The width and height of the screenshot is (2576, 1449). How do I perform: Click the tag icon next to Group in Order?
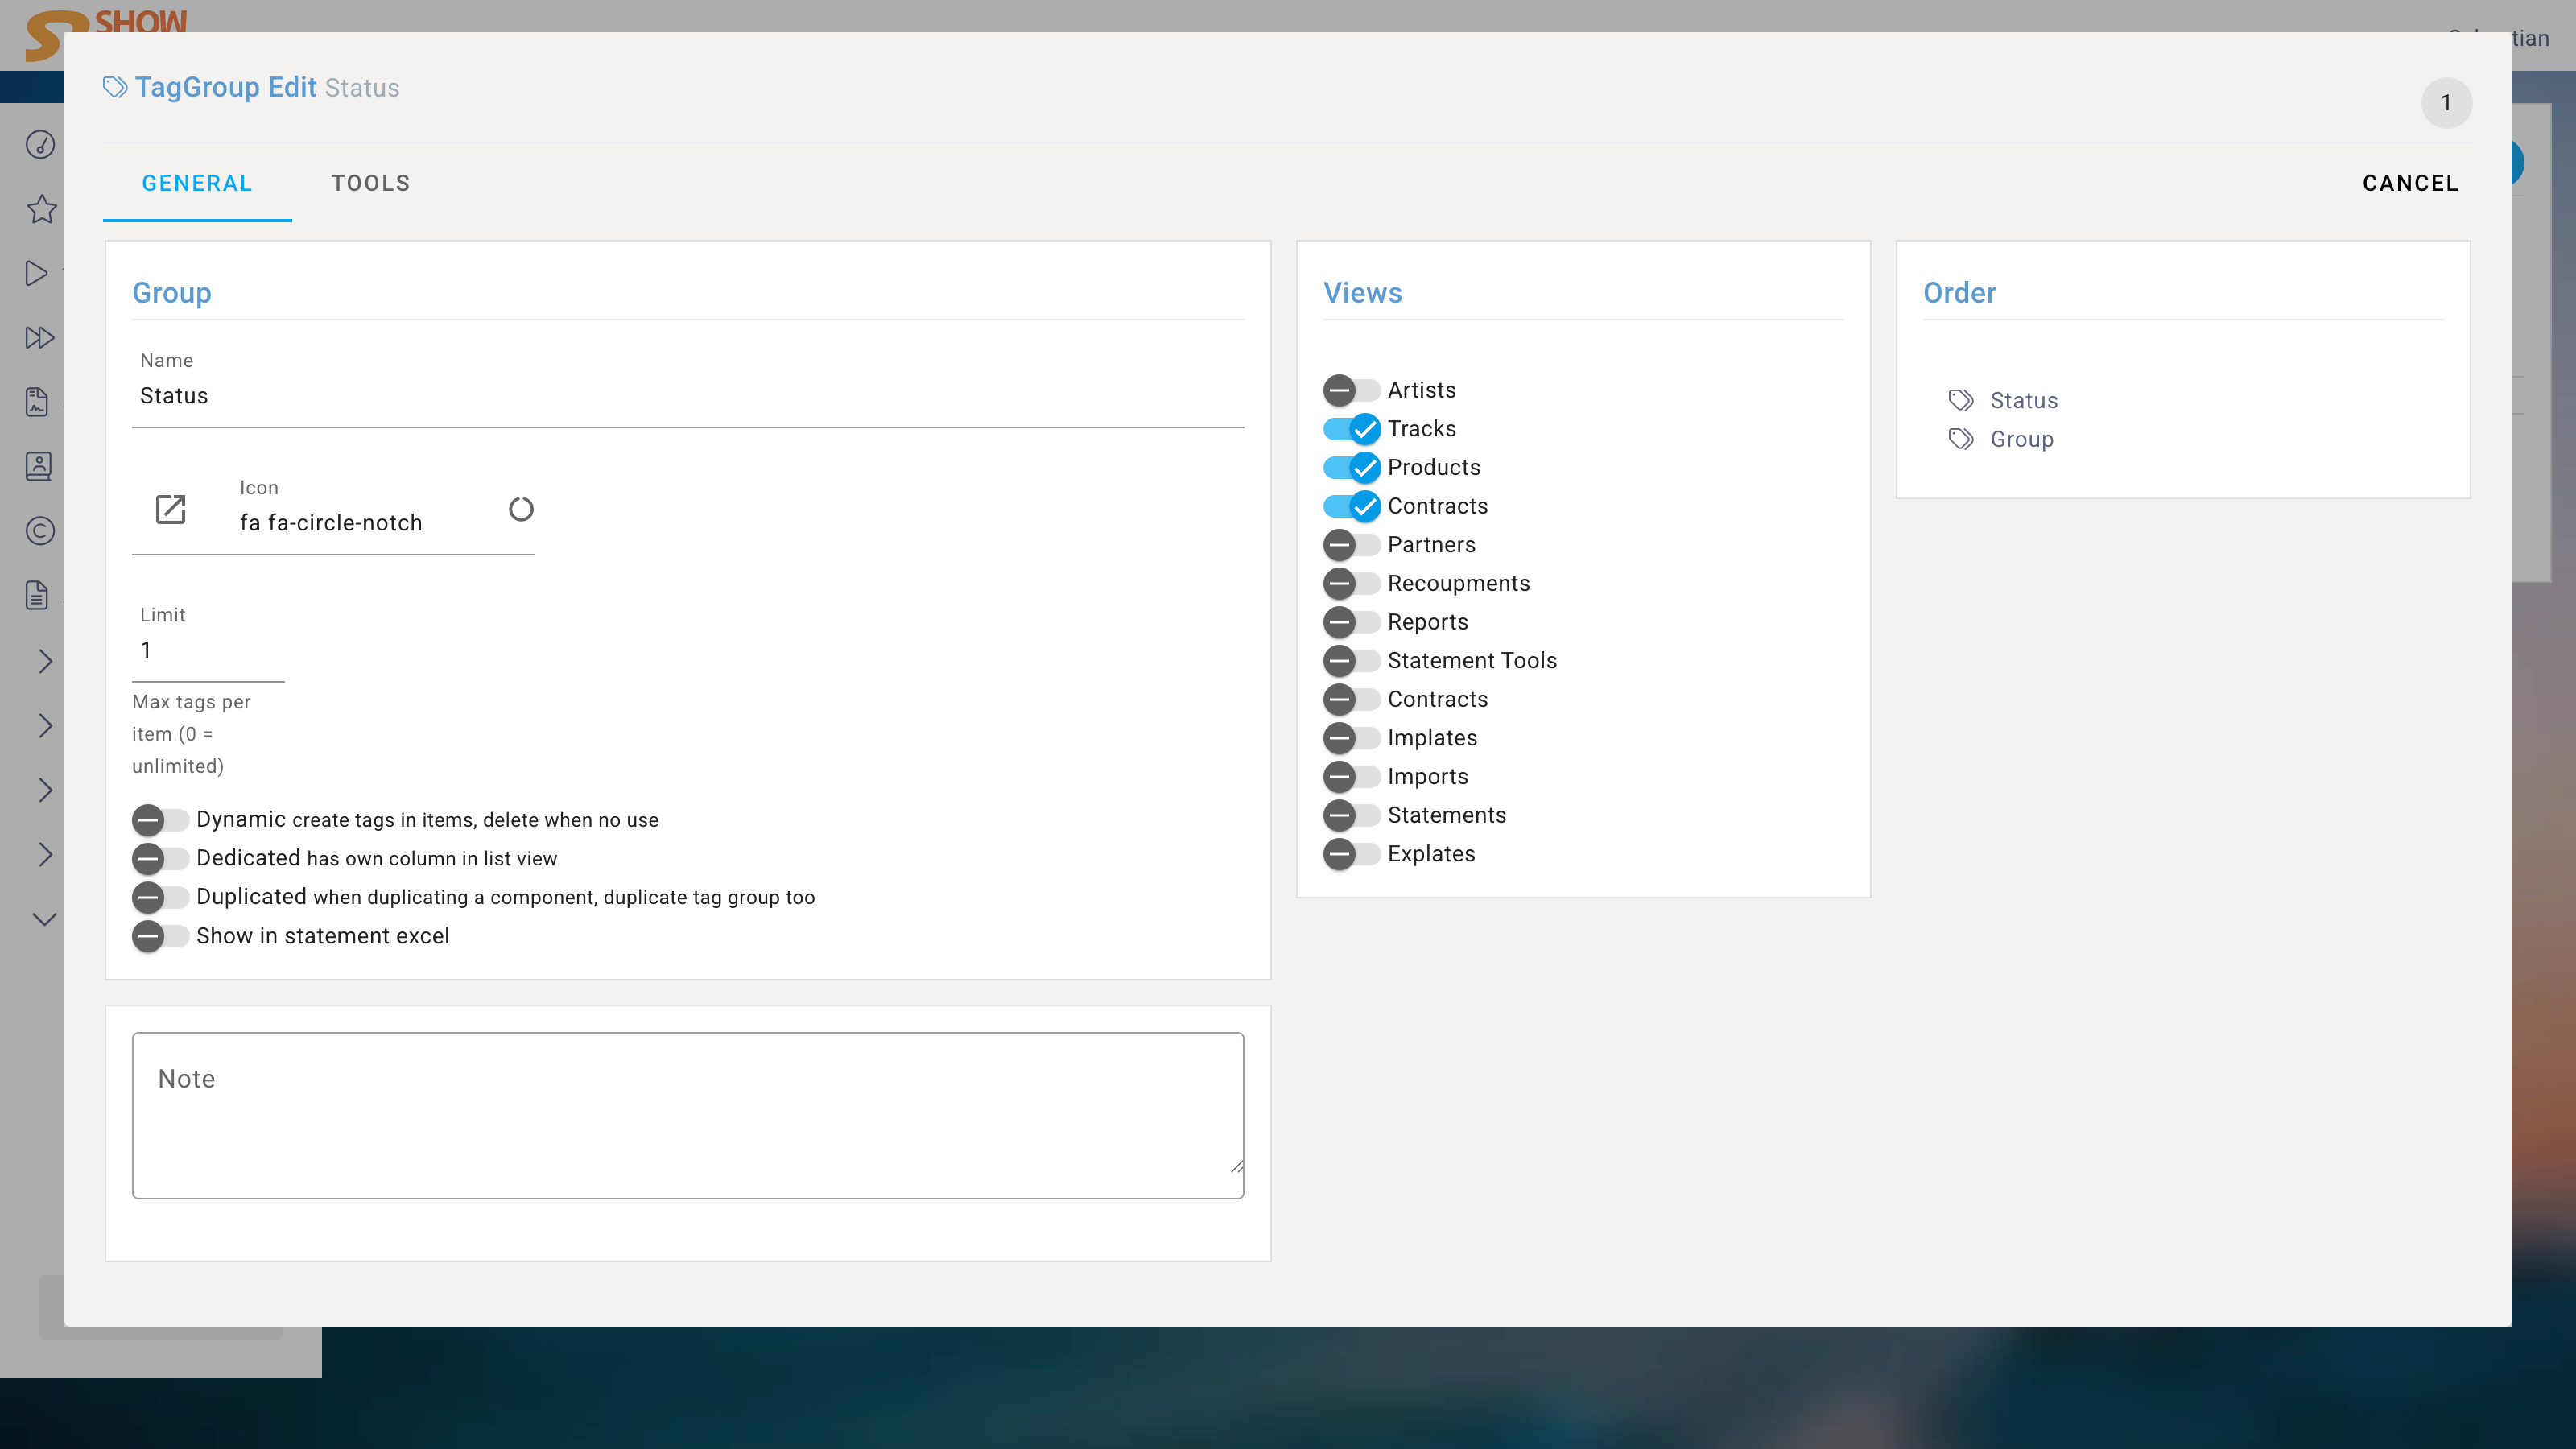tap(1960, 439)
